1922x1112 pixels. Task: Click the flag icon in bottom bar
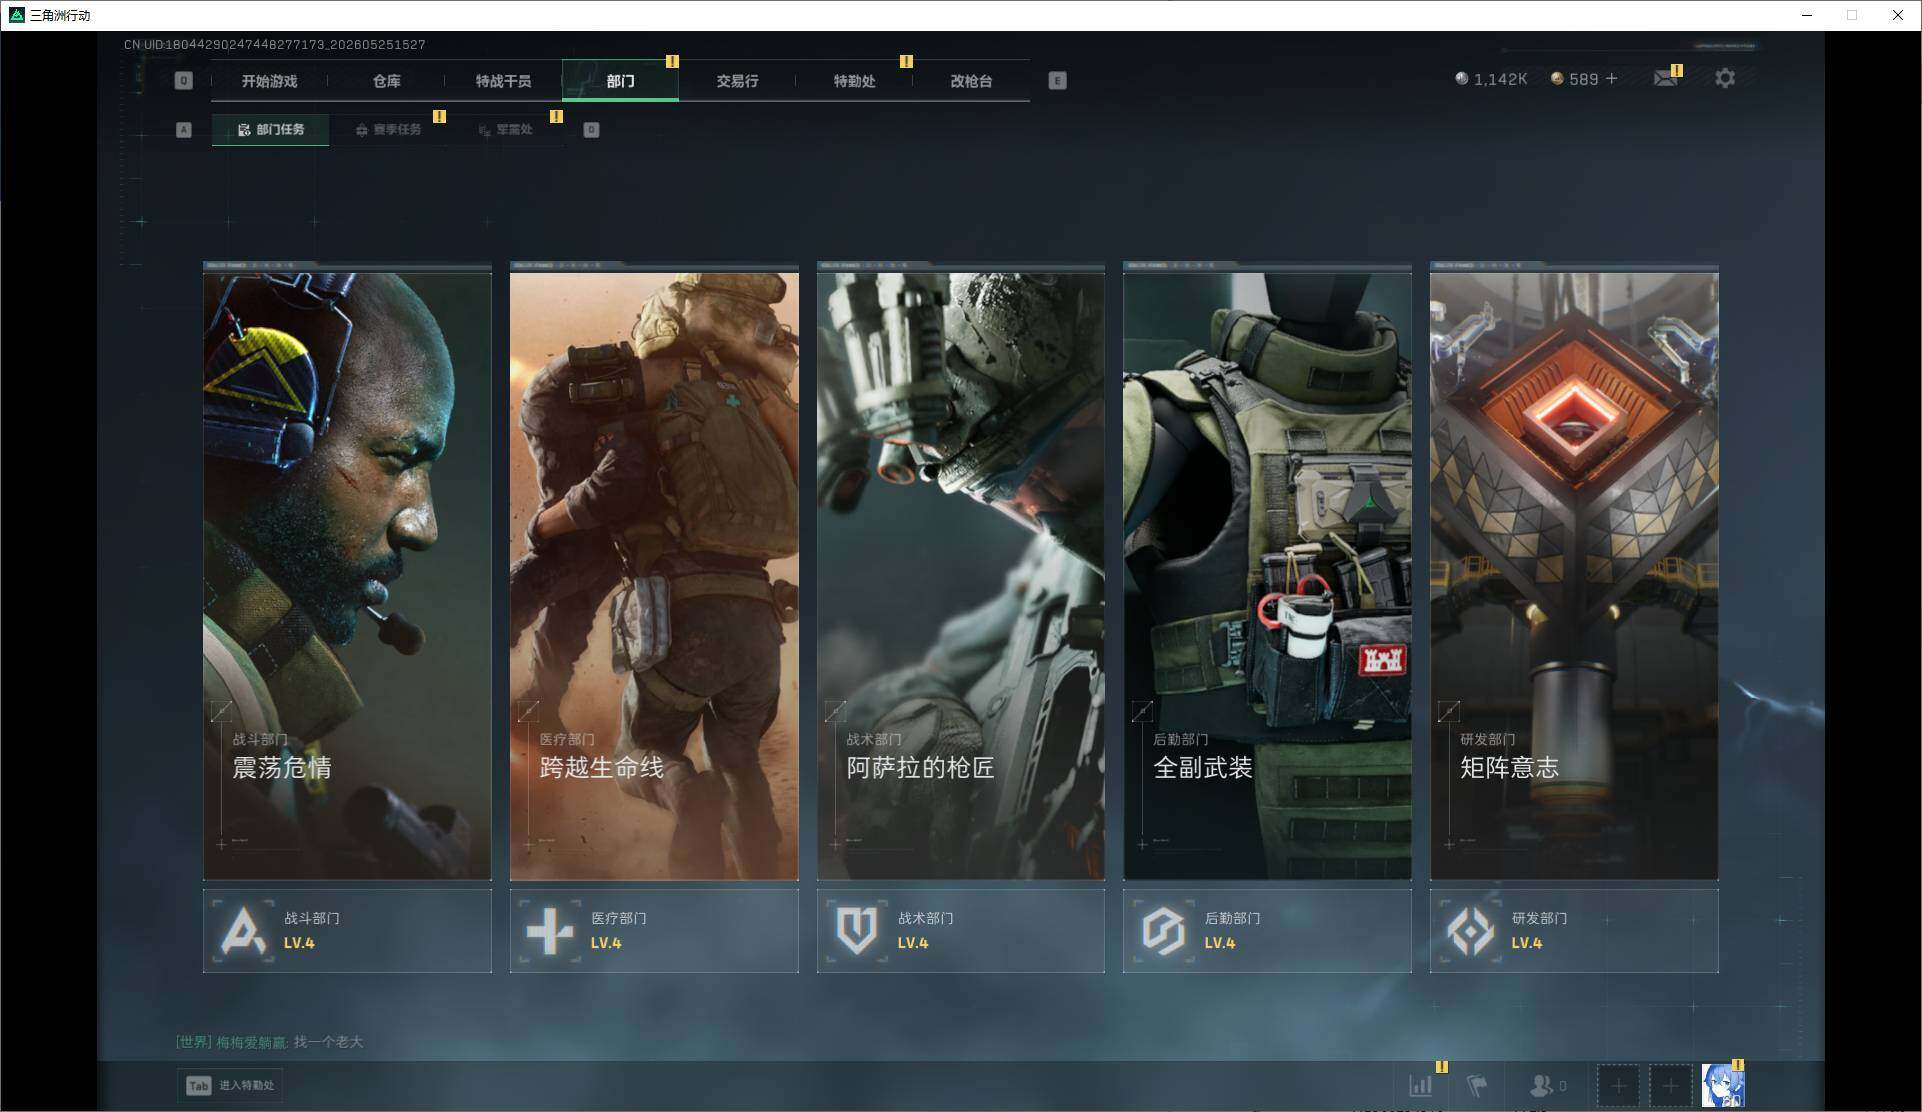(1477, 1085)
